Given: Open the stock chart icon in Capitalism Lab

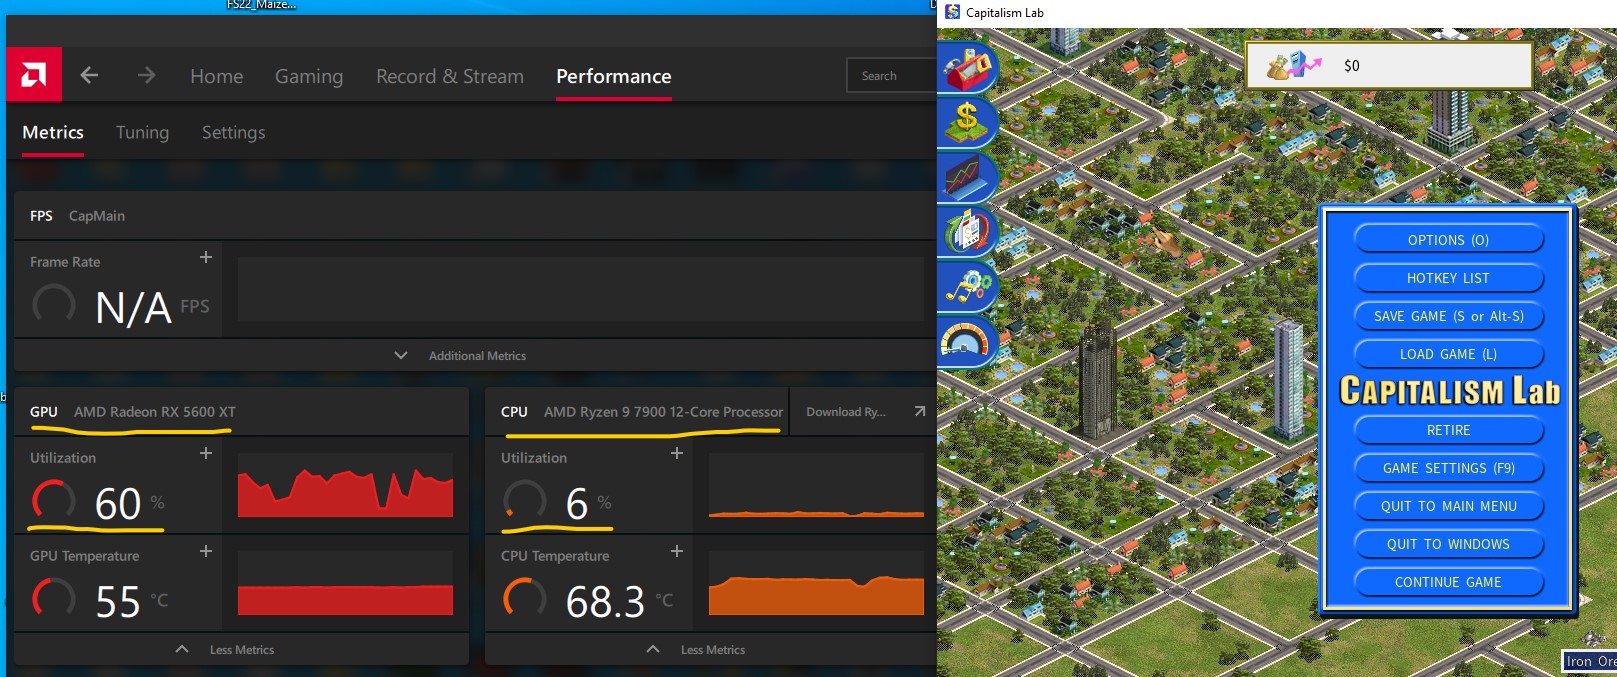Looking at the screenshot, I should 967,177.
